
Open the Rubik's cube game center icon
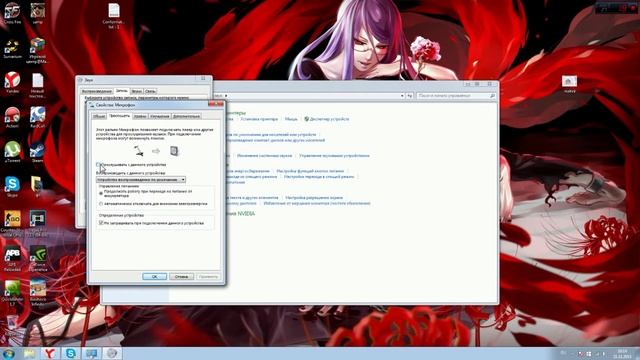point(37,49)
